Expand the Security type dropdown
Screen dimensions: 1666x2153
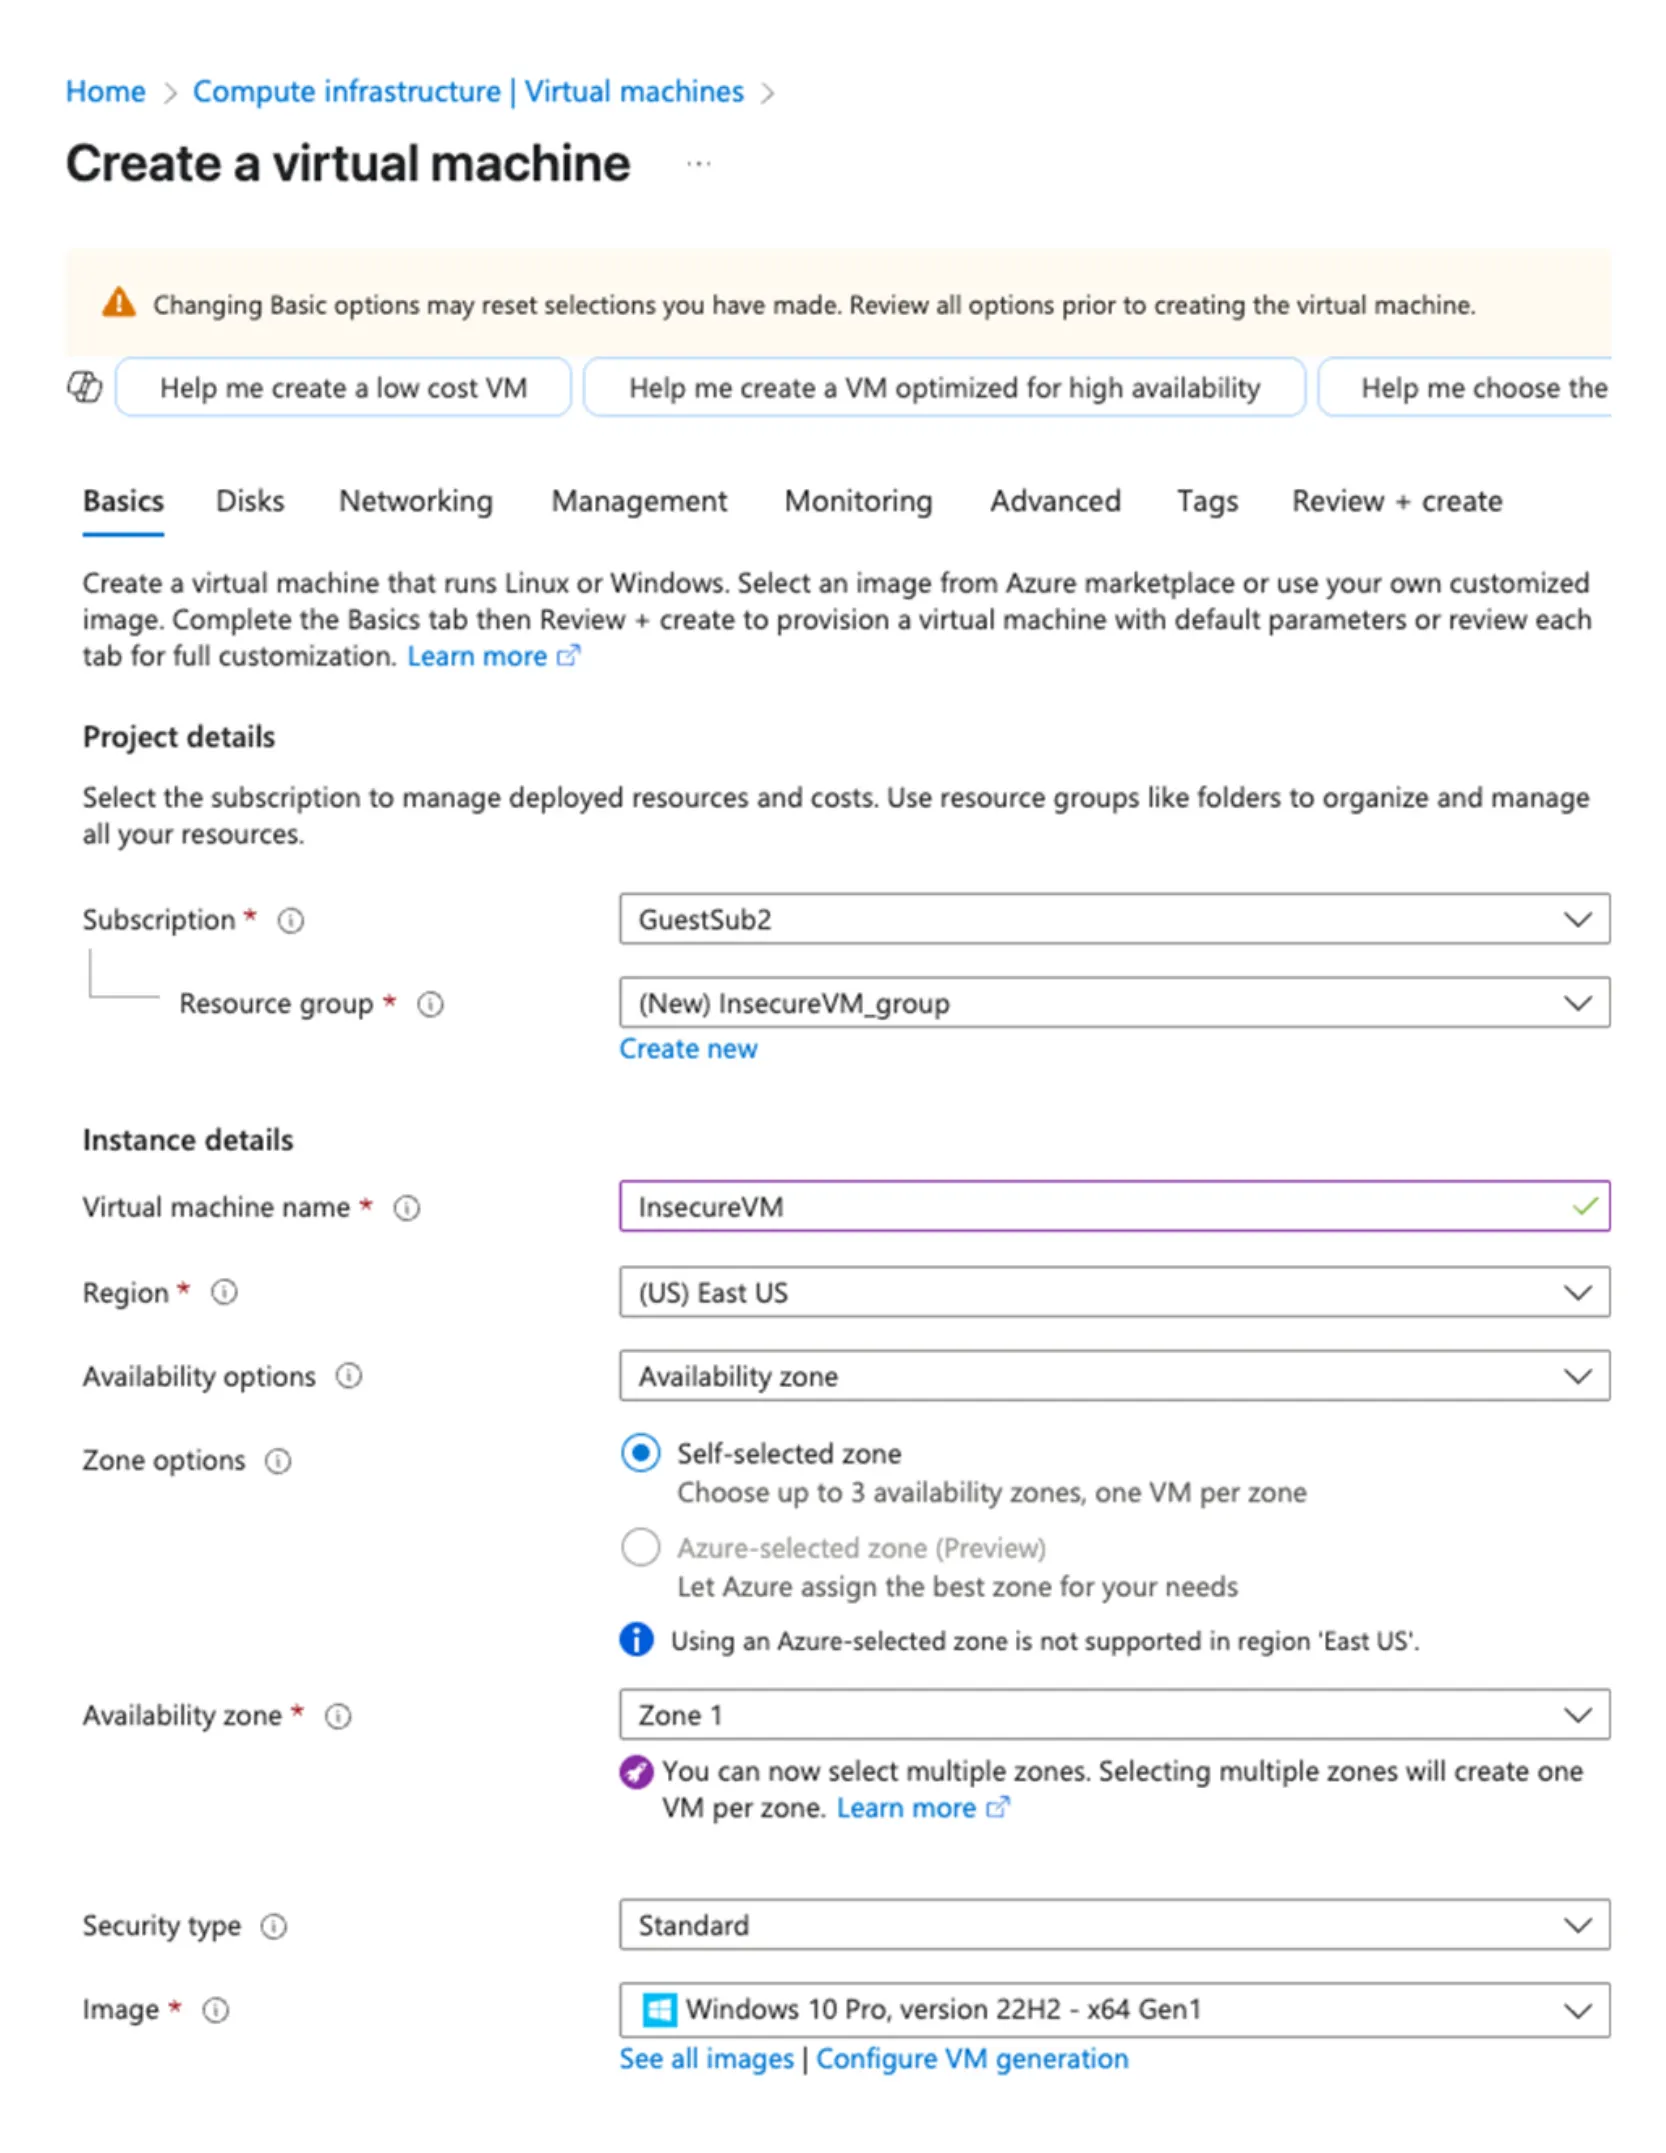tap(1114, 1925)
